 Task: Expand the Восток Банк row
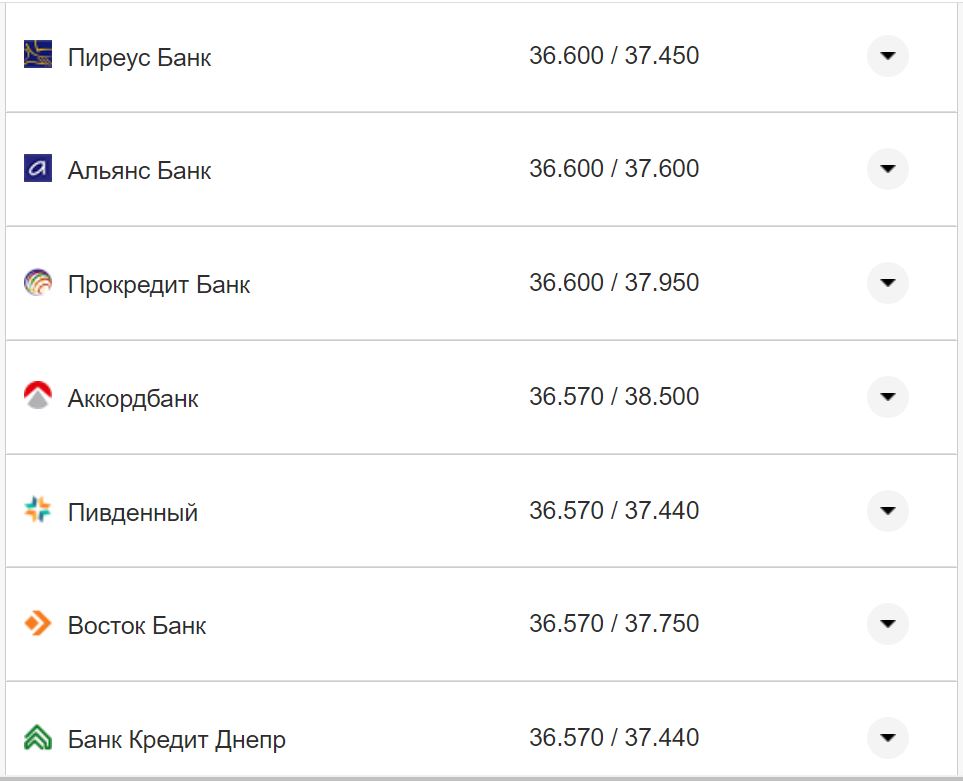(887, 624)
